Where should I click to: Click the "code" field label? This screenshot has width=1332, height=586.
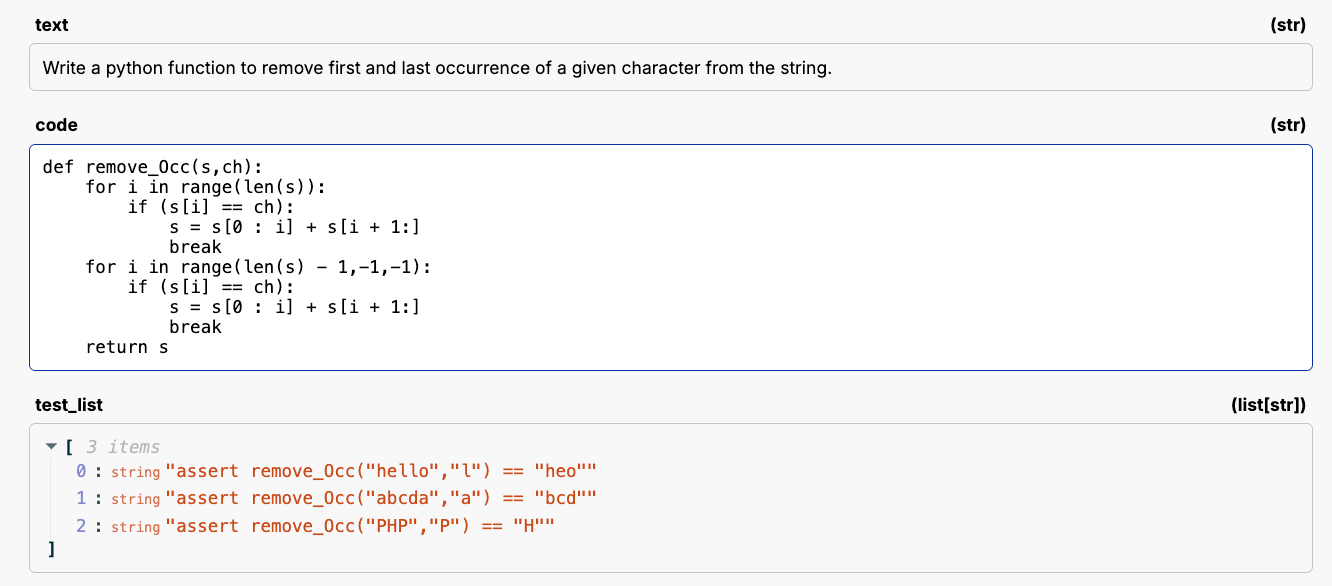coord(56,125)
